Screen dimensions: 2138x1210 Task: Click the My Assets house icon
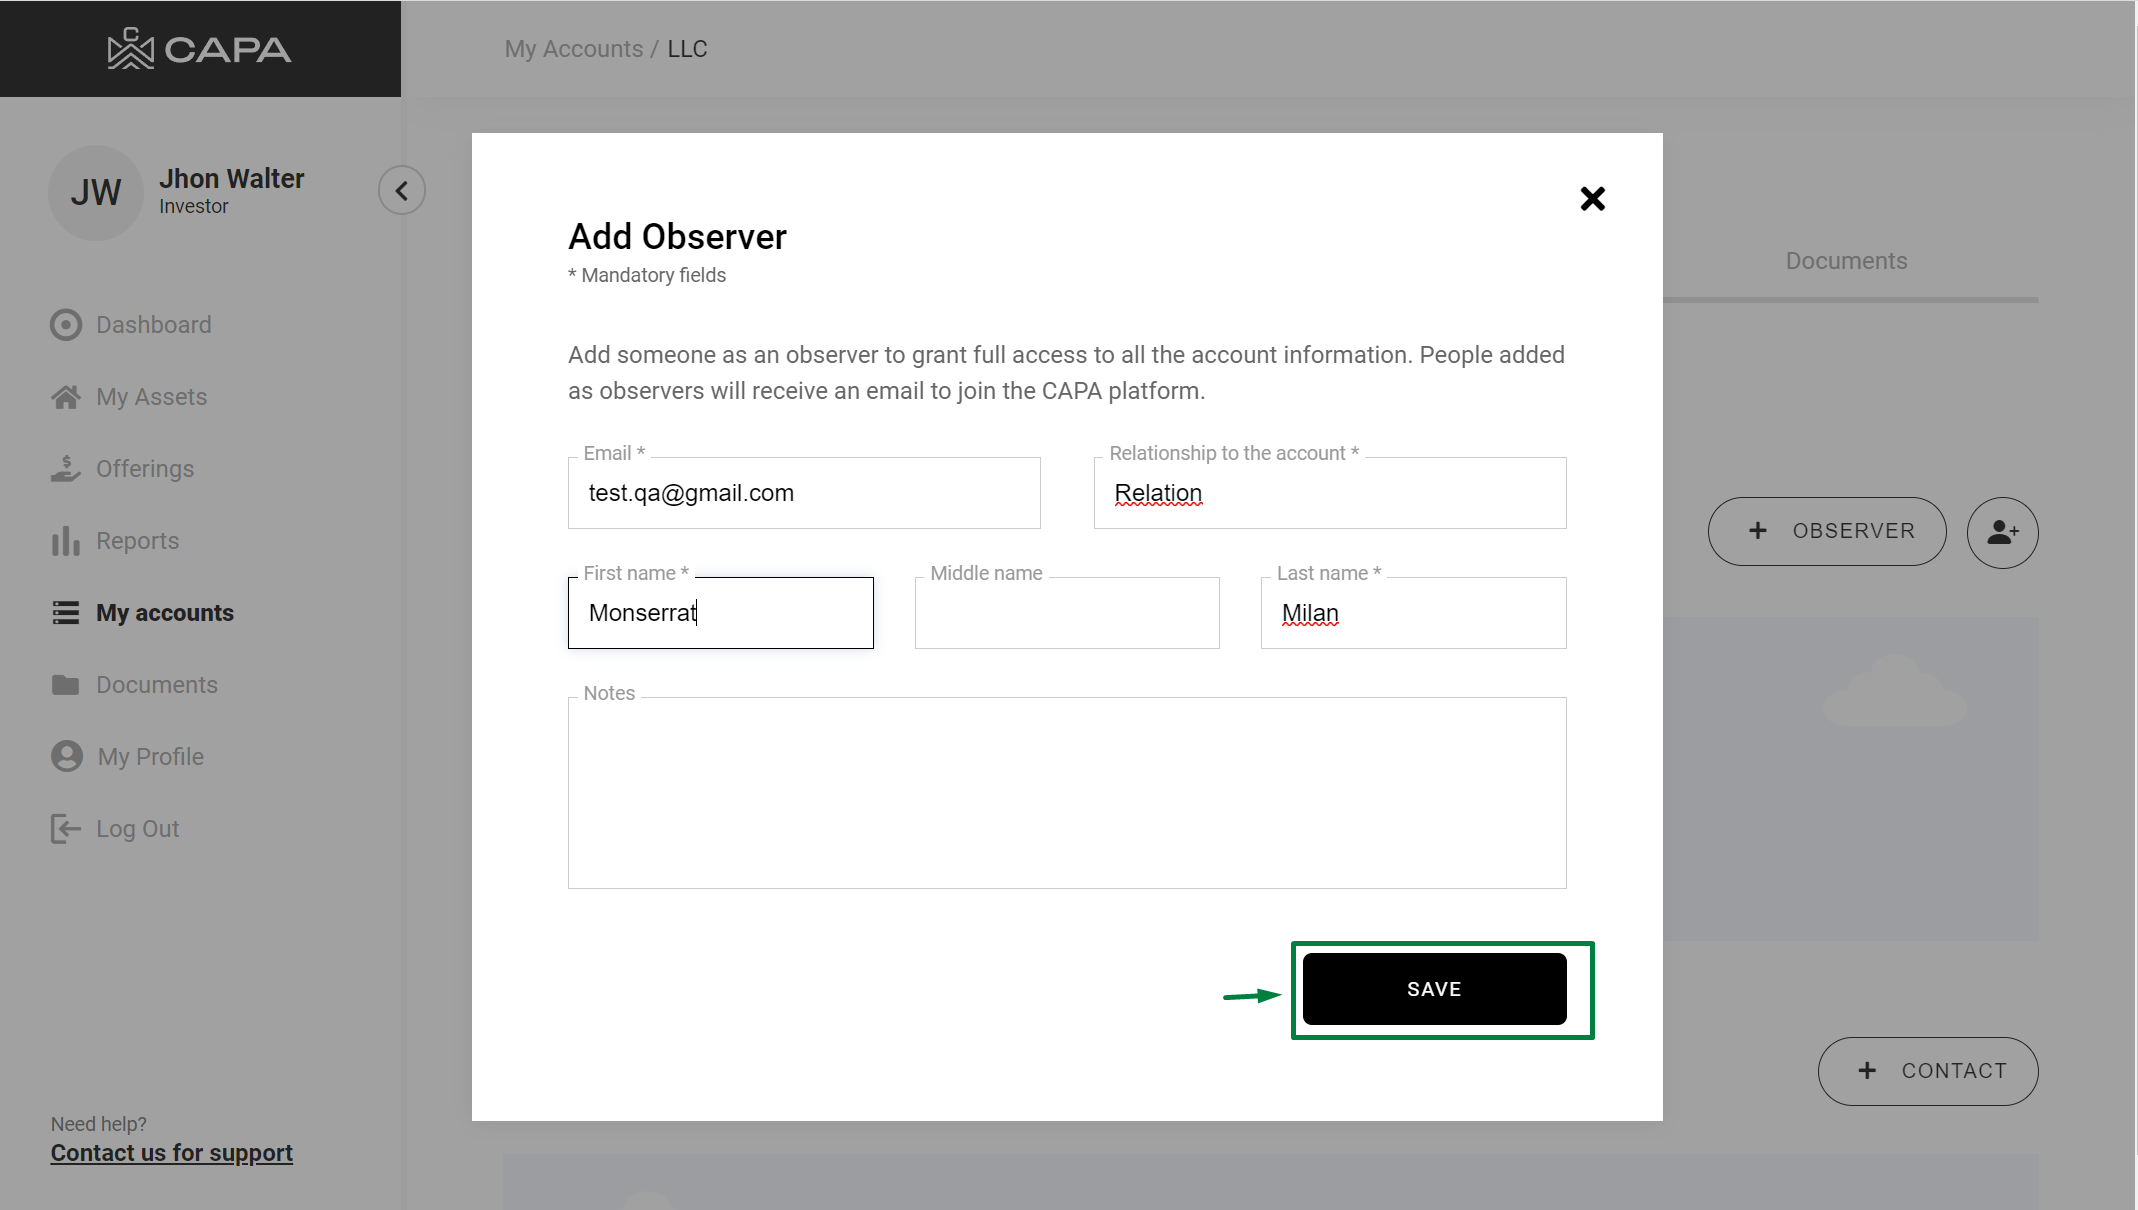[66, 397]
